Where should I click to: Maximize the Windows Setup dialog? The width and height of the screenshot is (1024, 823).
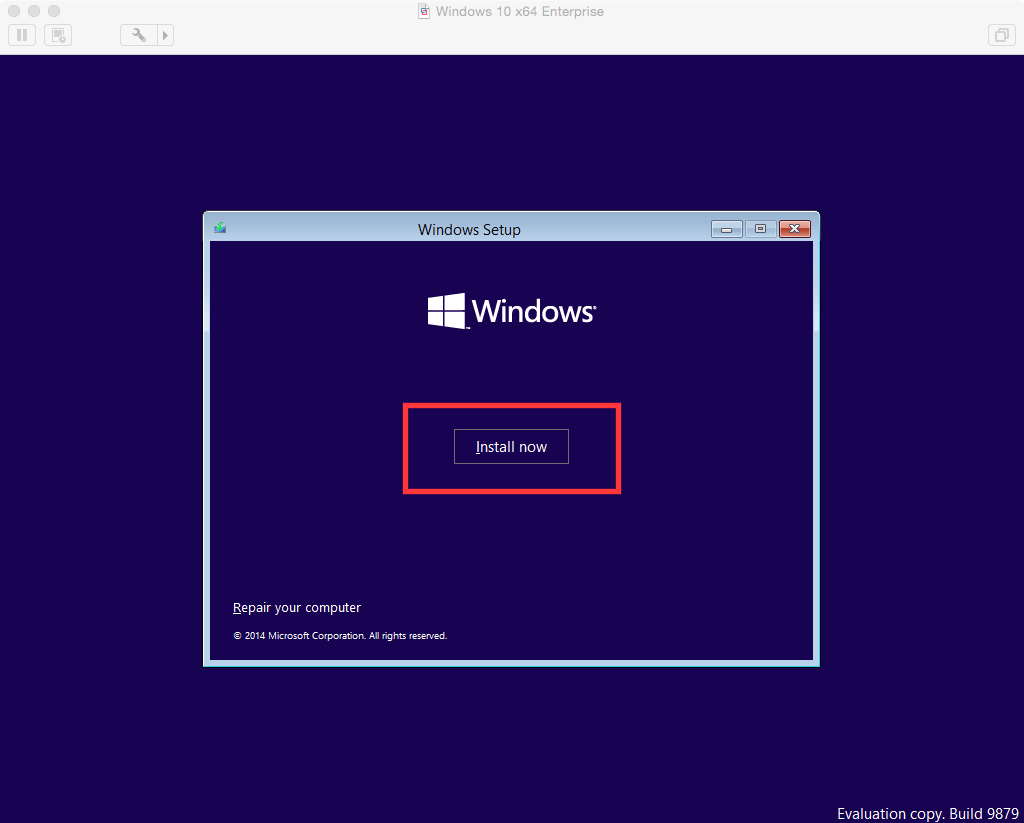760,229
